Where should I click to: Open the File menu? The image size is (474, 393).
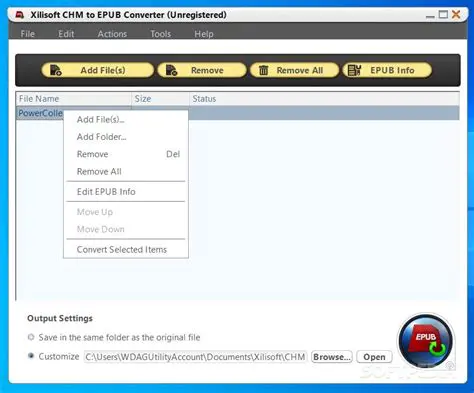[28, 34]
